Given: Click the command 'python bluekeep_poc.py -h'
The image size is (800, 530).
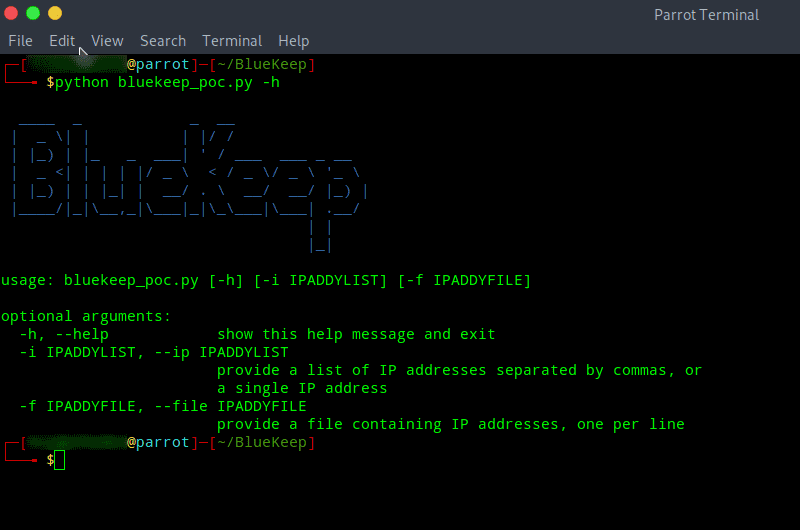Looking at the screenshot, I should (x=167, y=83).
